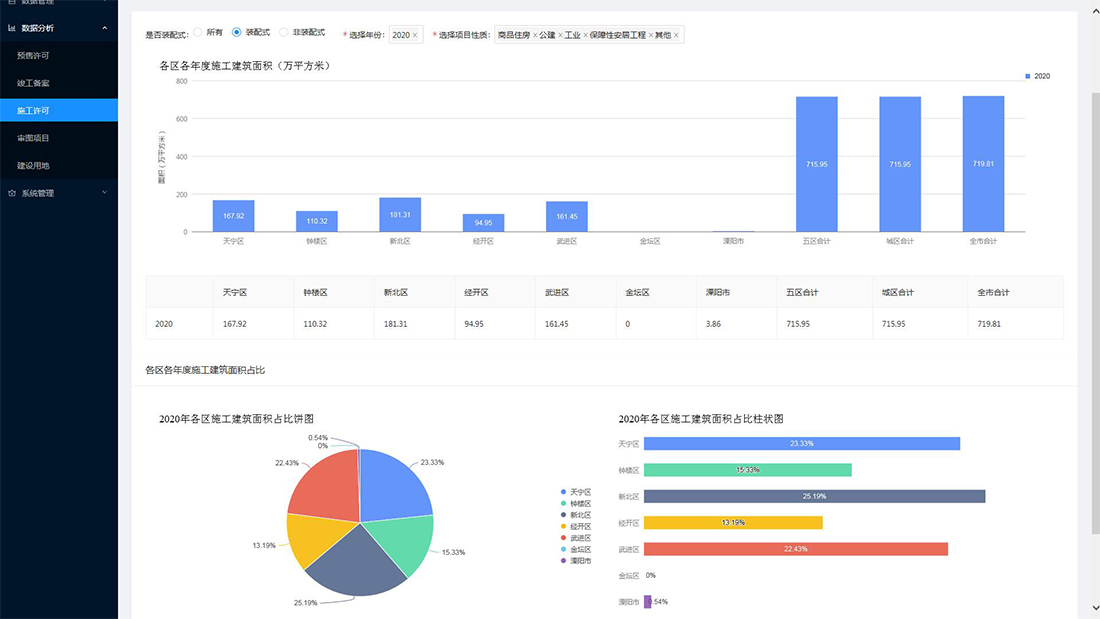Toggle the 2020 legend swatch in bar chart
Viewport: 1100px width, 619px height.
coord(1028,76)
